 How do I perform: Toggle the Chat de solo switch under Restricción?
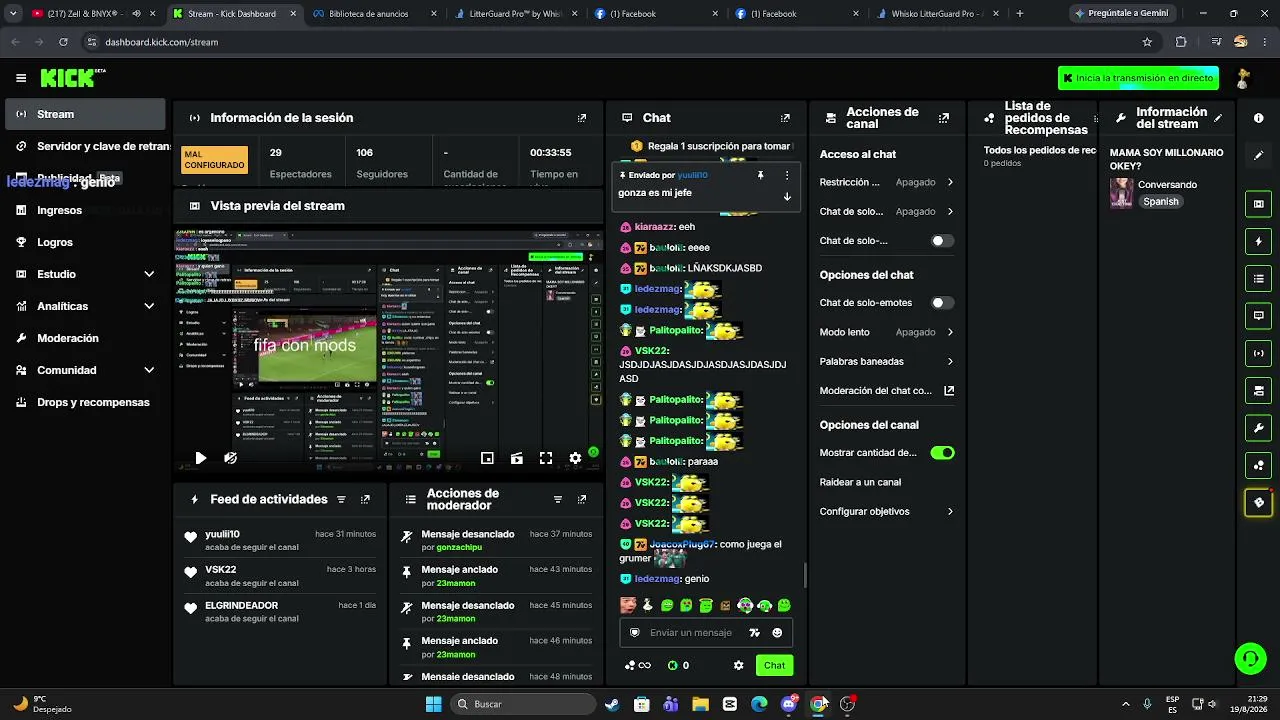pyautogui.click(x=942, y=241)
